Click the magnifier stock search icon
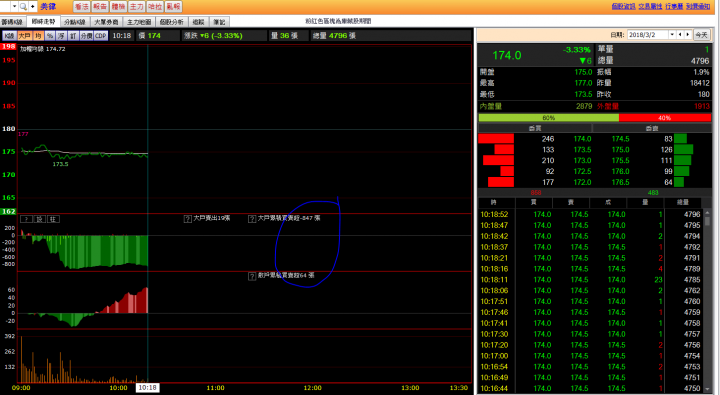This screenshot has height=395, width=720. (23, 6)
